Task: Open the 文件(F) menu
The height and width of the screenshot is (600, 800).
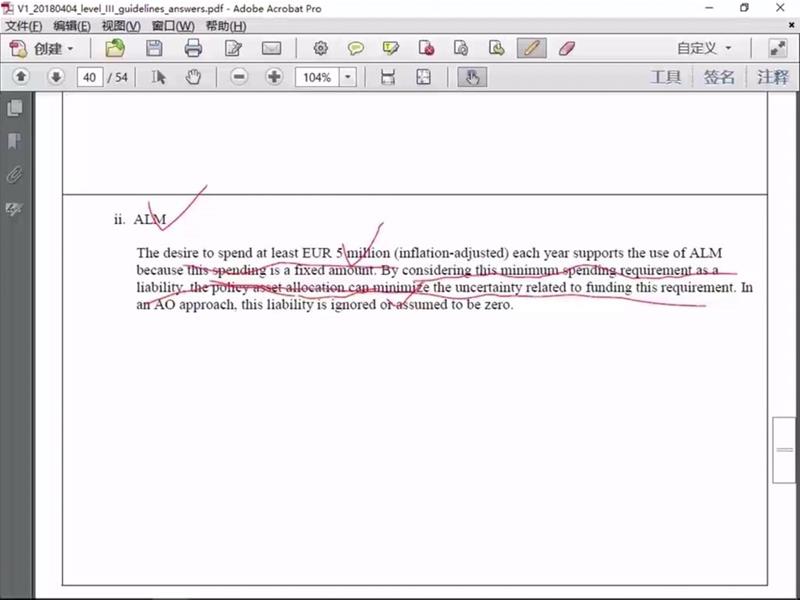Action: [23, 25]
